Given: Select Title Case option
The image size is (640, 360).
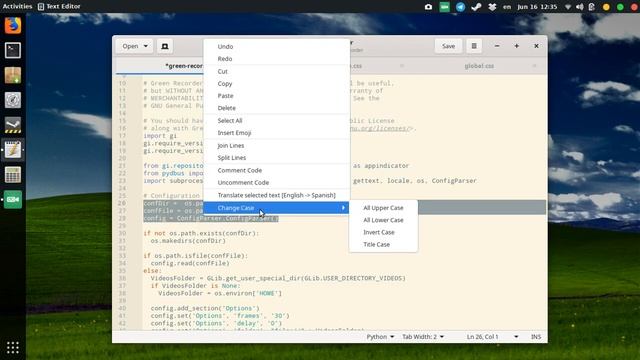Looking at the screenshot, I should 383,244.
